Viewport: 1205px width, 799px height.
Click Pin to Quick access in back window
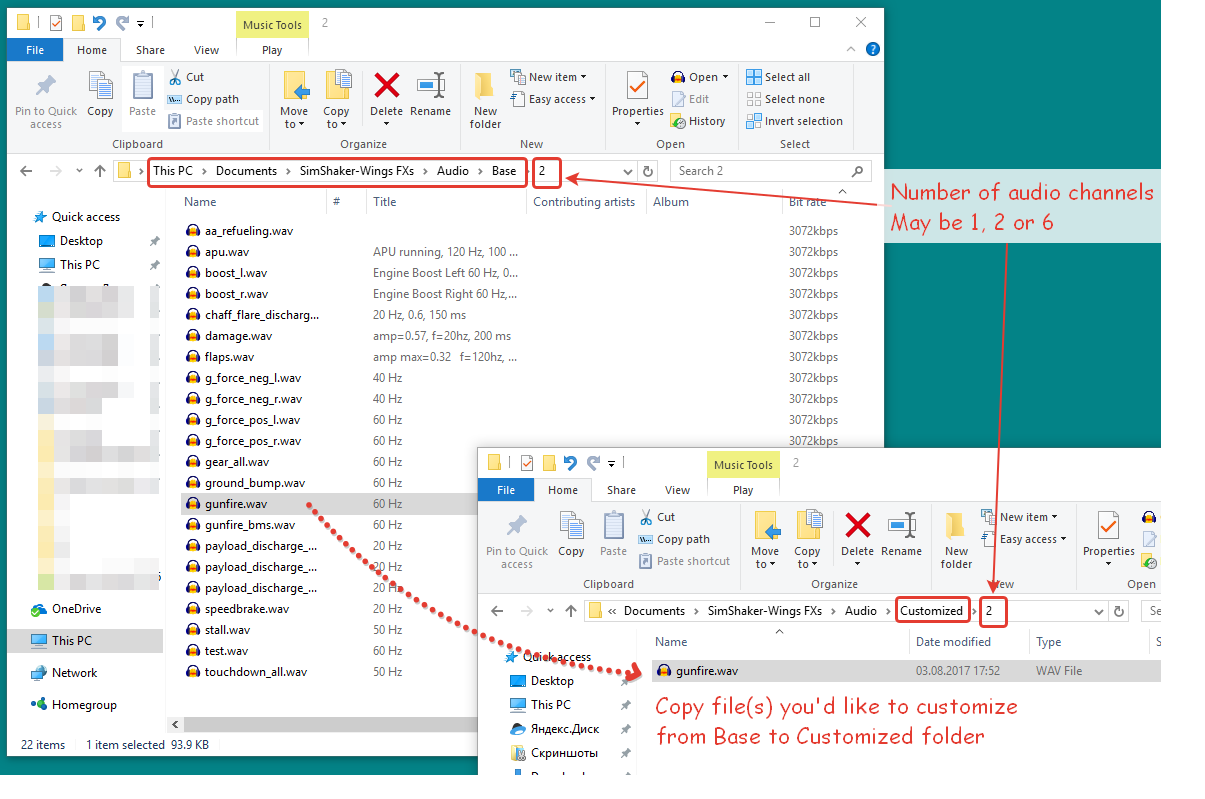pos(45,101)
